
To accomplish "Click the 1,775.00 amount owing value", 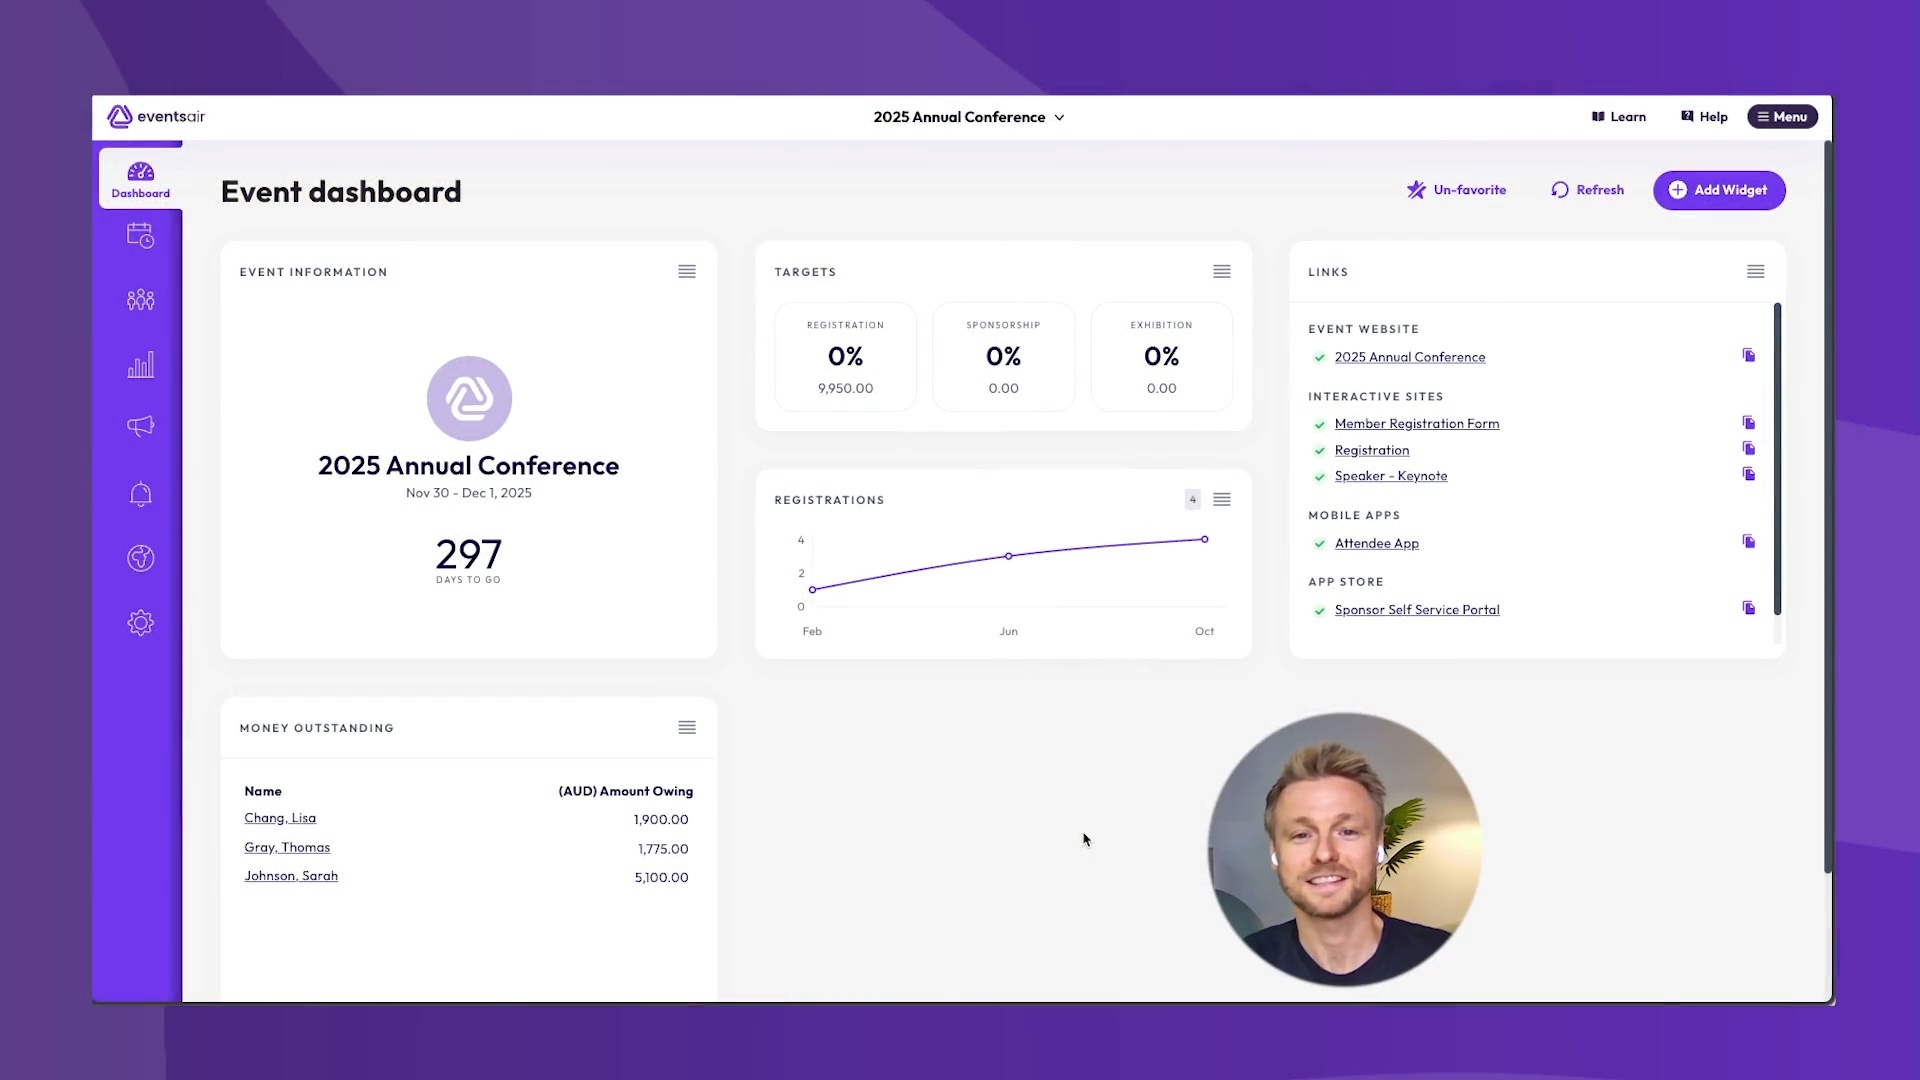I will (x=663, y=849).
